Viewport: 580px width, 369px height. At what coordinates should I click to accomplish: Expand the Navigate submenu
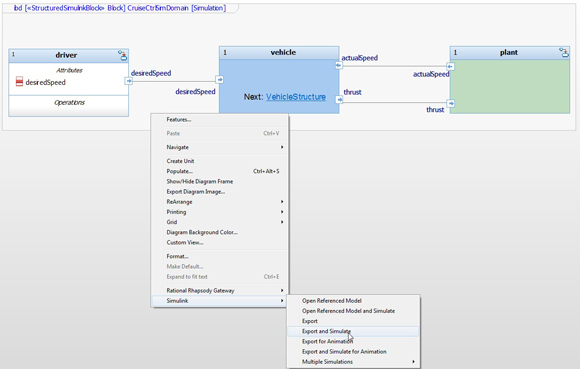click(x=220, y=147)
